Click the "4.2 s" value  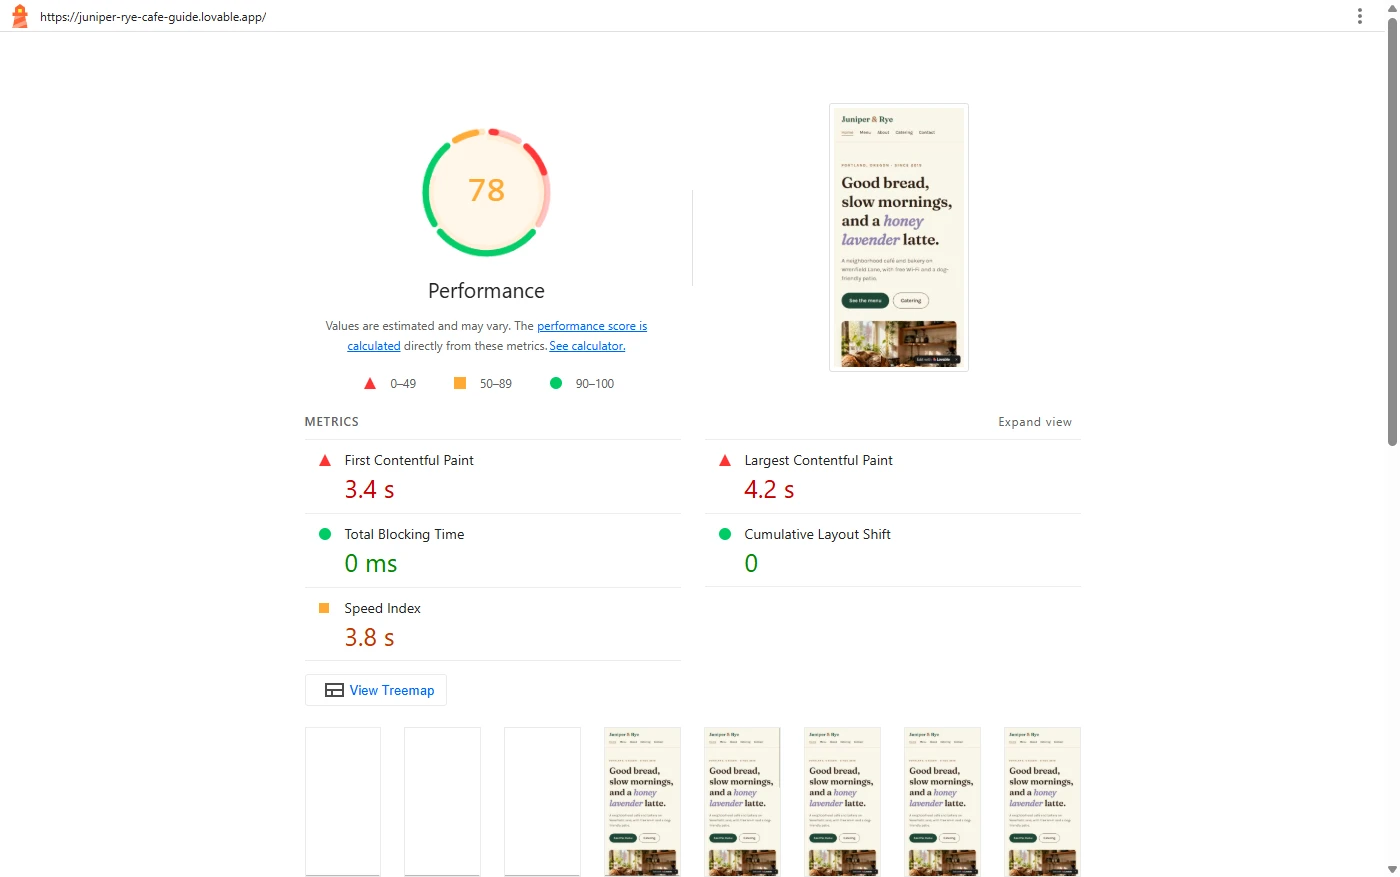click(x=769, y=489)
